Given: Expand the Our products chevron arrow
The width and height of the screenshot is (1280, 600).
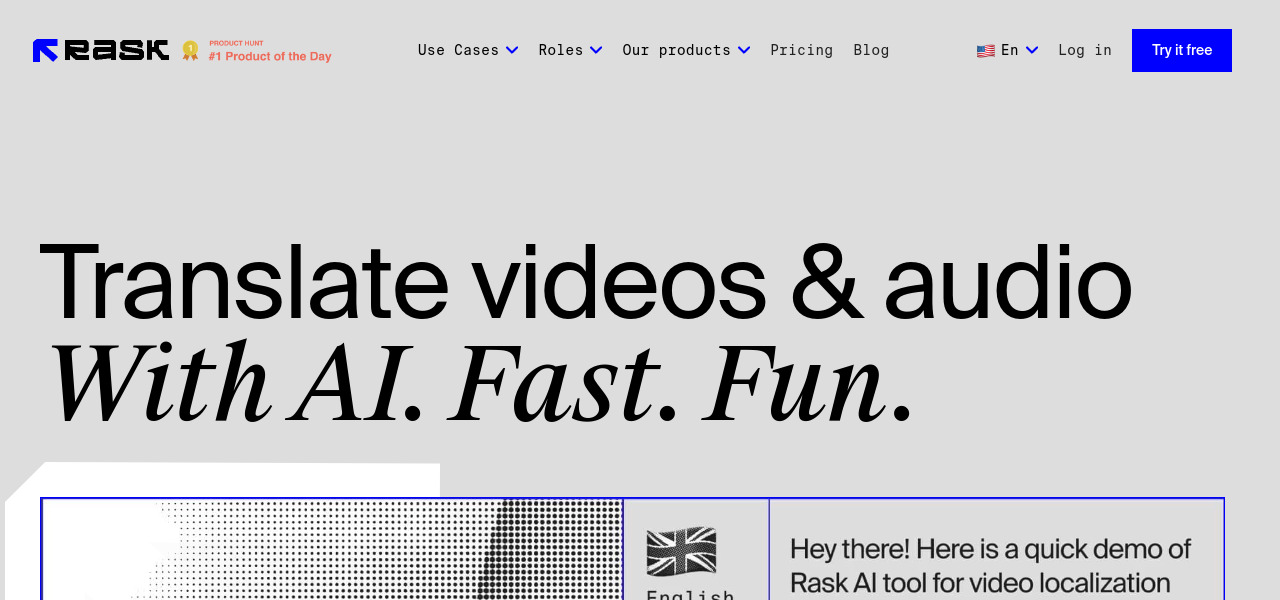Looking at the screenshot, I should 744,50.
